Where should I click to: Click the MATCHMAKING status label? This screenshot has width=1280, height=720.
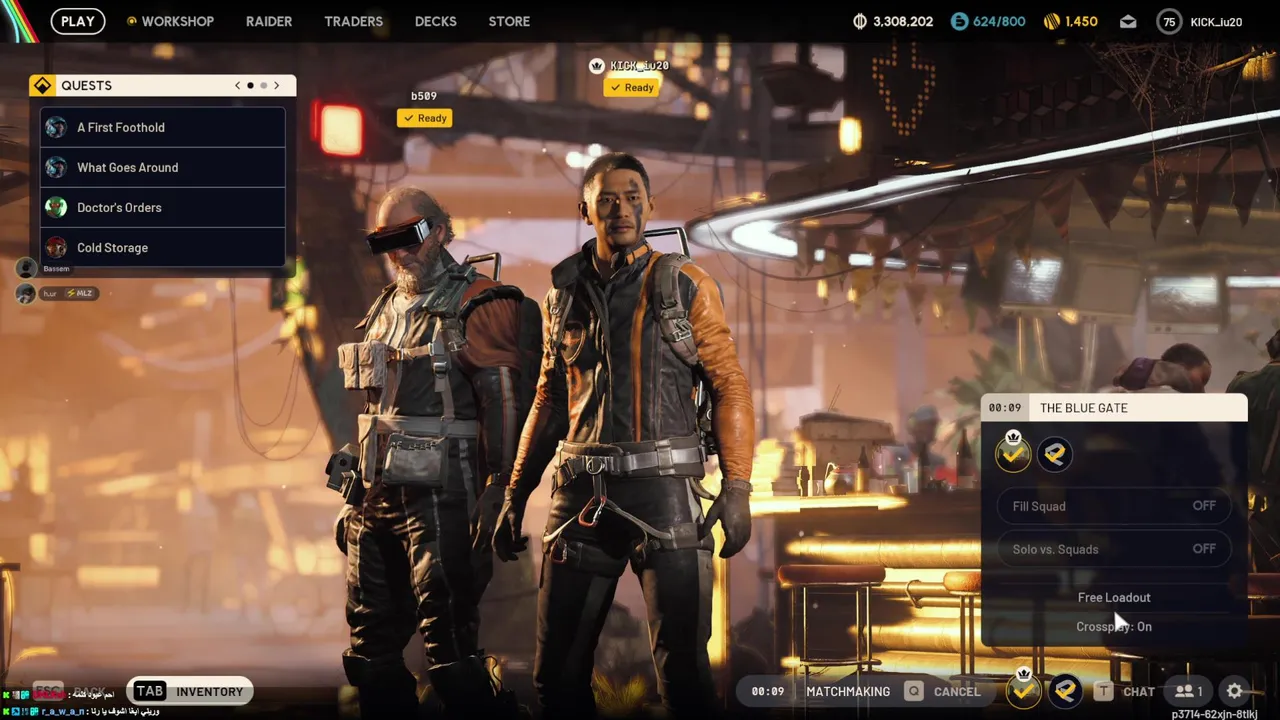click(848, 691)
